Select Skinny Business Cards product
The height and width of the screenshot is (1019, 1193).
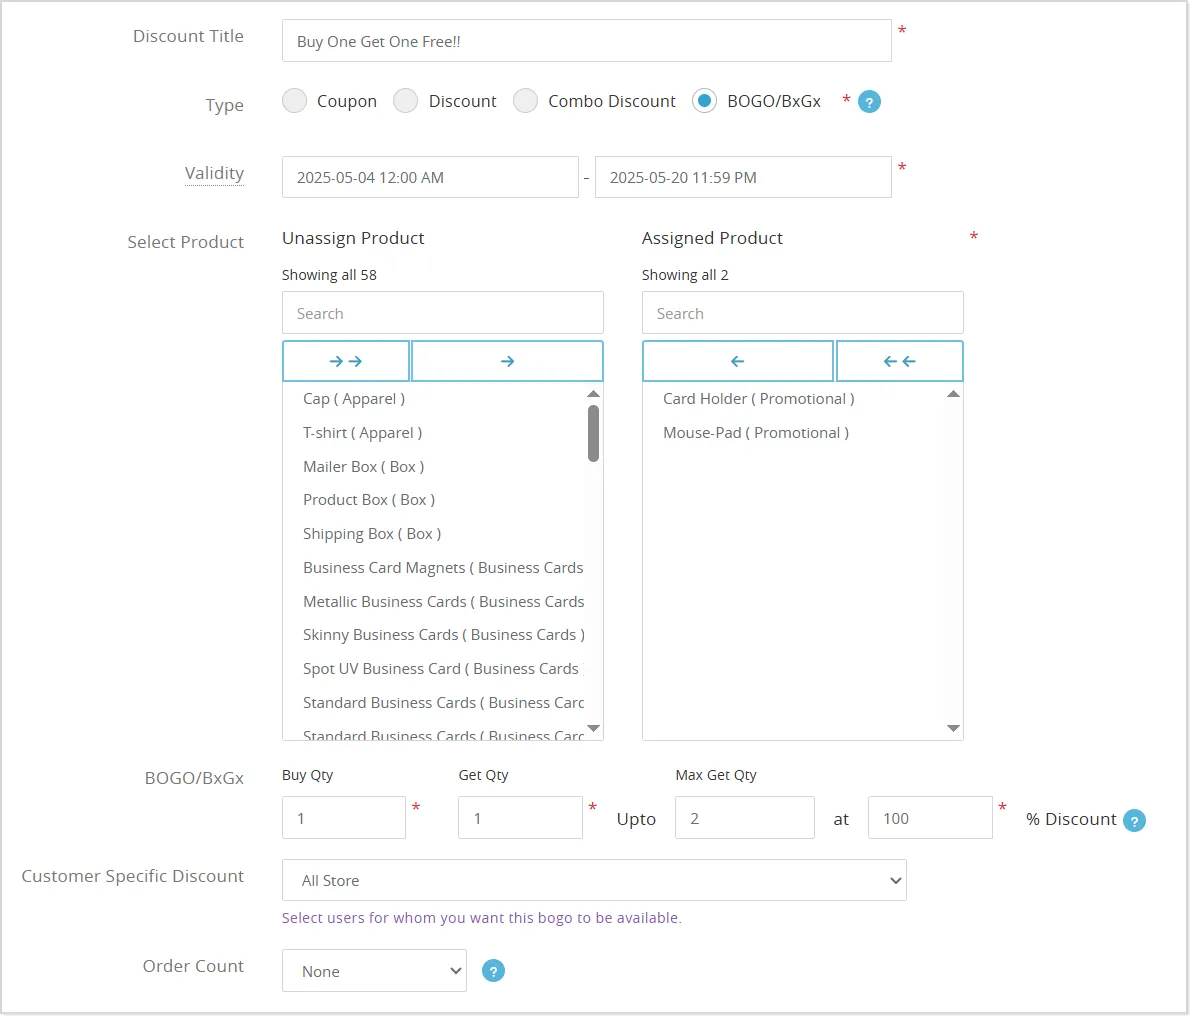(444, 635)
